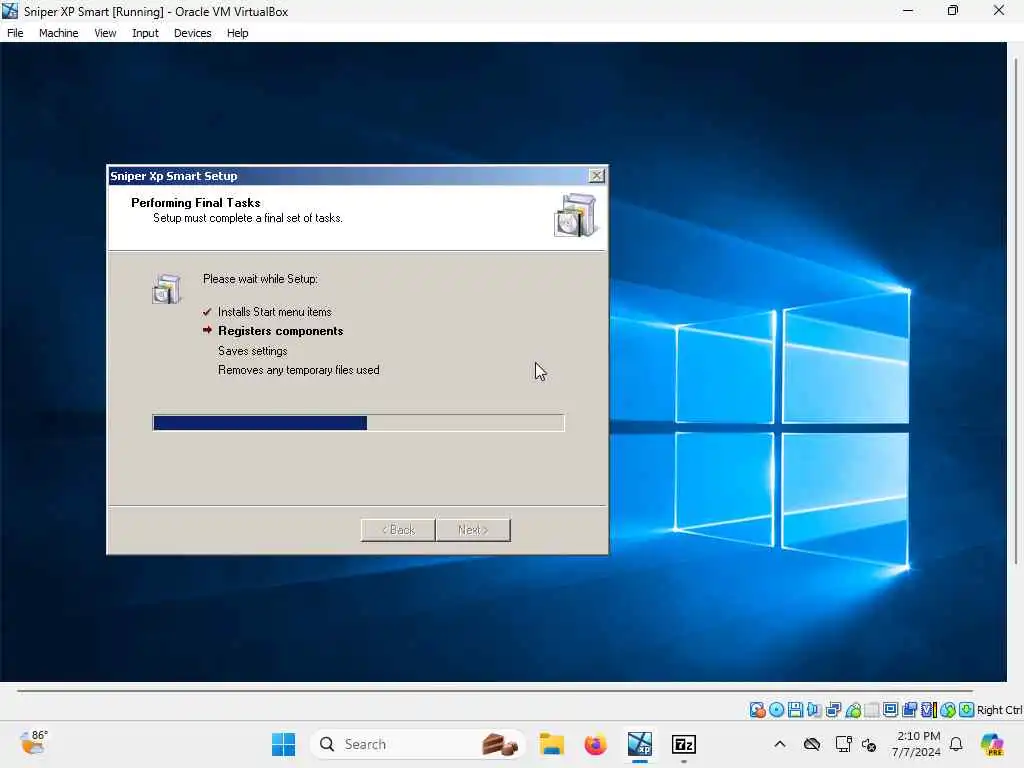Click the network adapters status icon

click(x=833, y=710)
